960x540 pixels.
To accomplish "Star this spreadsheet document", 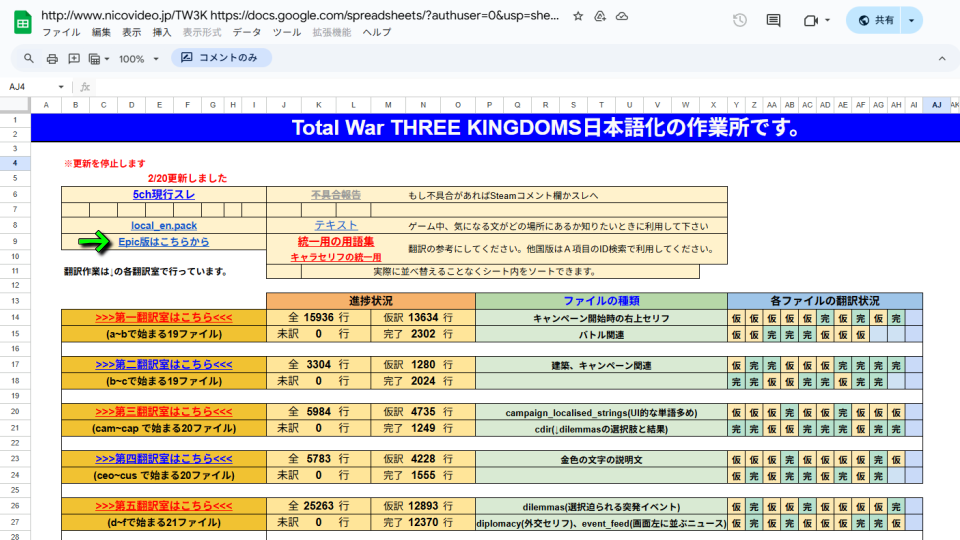I will click(x=578, y=17).
